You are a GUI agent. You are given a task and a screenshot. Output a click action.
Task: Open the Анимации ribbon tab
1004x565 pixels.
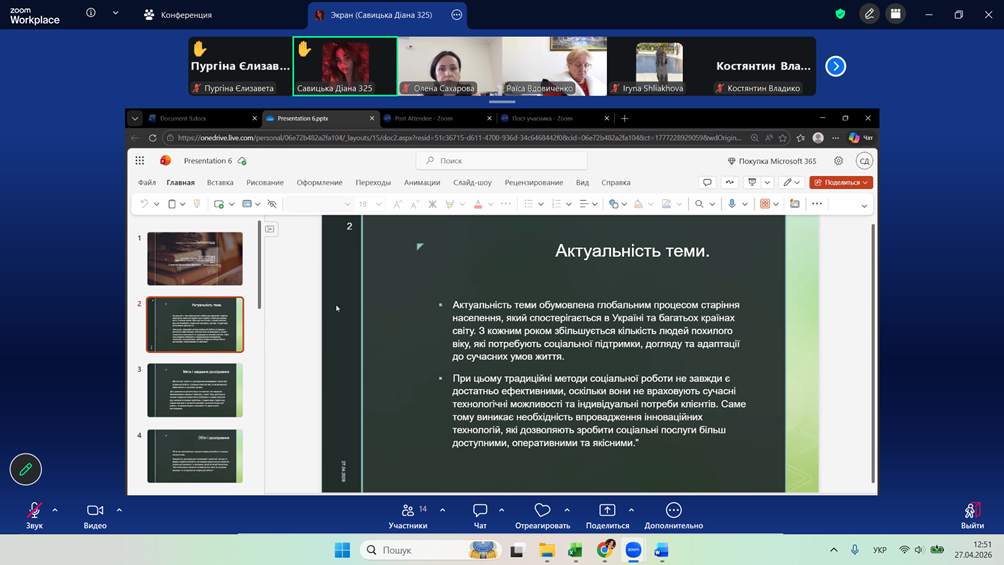[x=422, y=183]
